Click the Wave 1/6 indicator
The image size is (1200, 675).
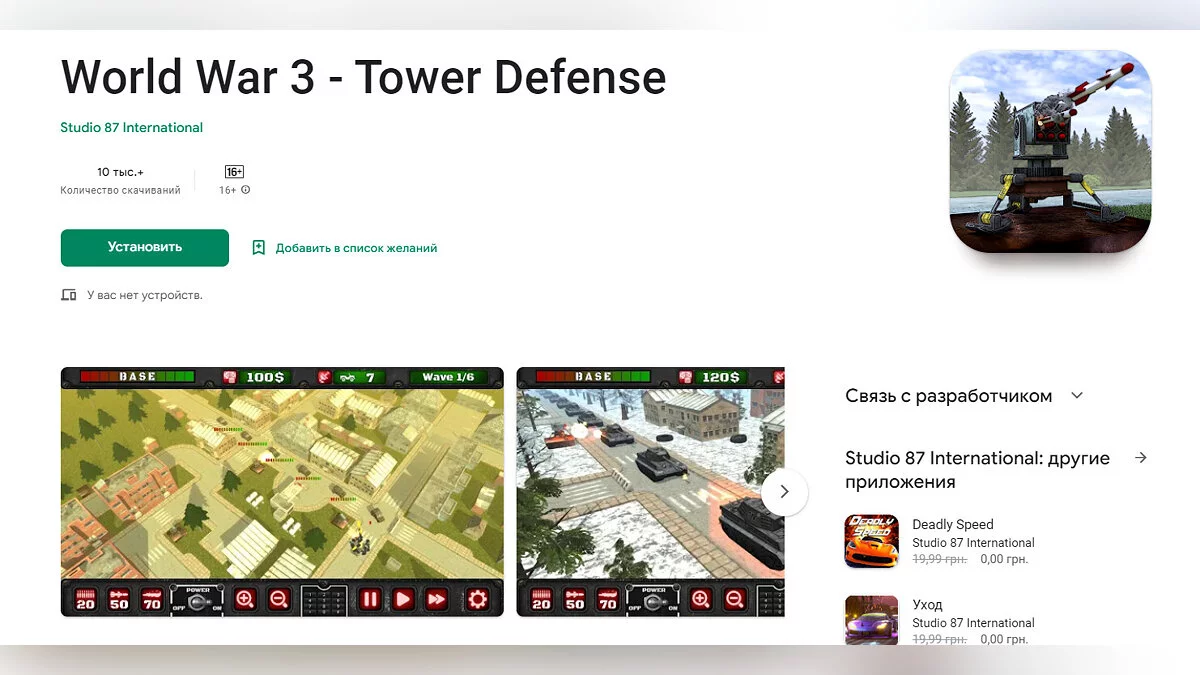pos(448,377)
